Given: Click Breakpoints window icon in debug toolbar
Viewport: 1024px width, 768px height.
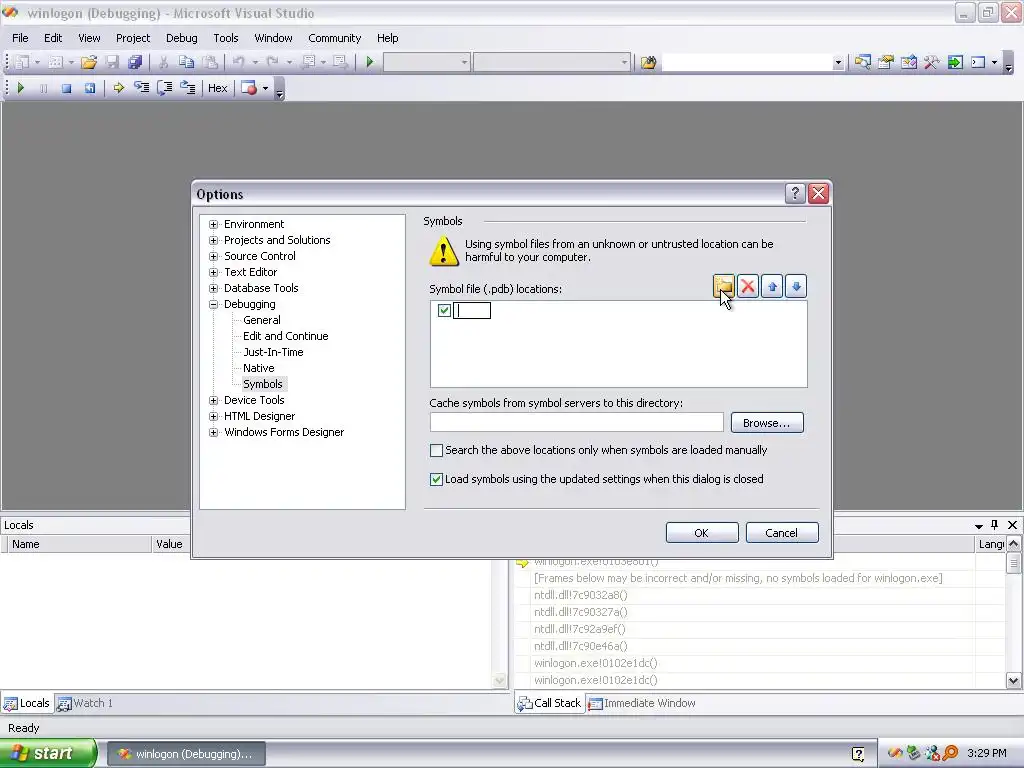Looking at the screenshot, I should click(x=249, y=88).
